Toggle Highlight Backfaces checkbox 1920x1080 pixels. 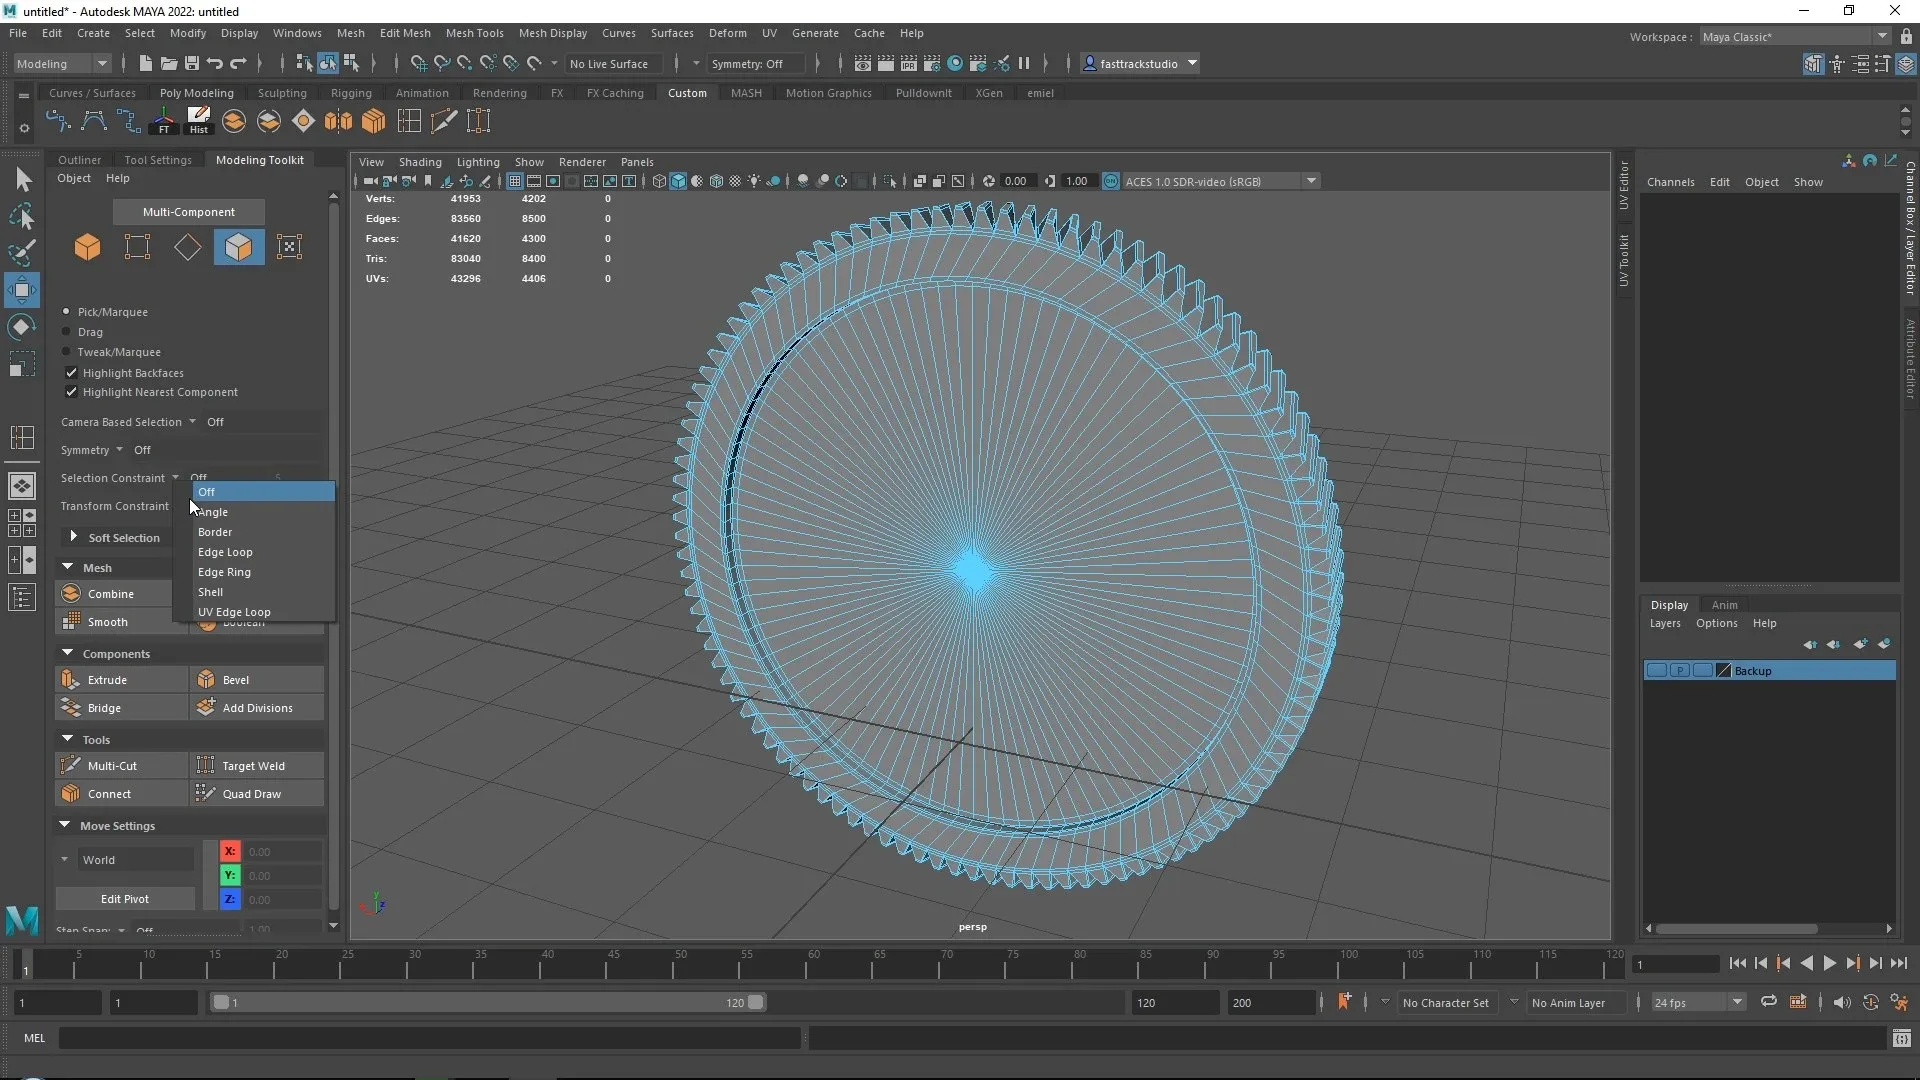[71, 371]
